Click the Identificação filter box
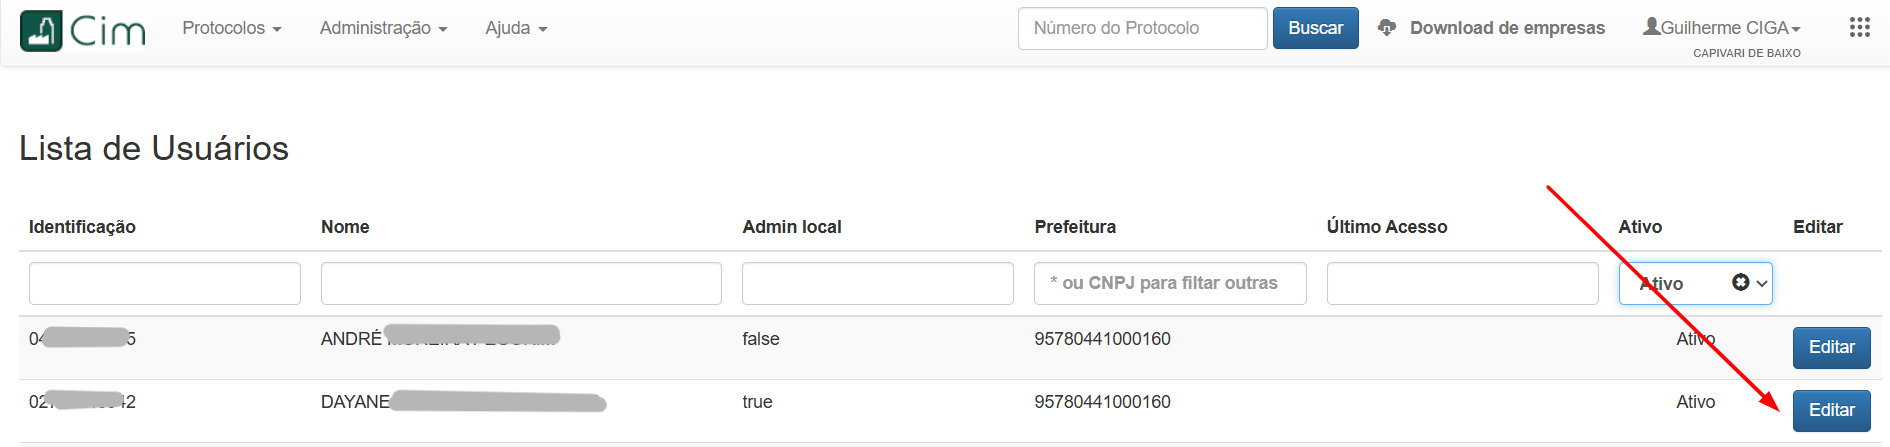This screenshot has height=447, width=1890. coord(165,283)
